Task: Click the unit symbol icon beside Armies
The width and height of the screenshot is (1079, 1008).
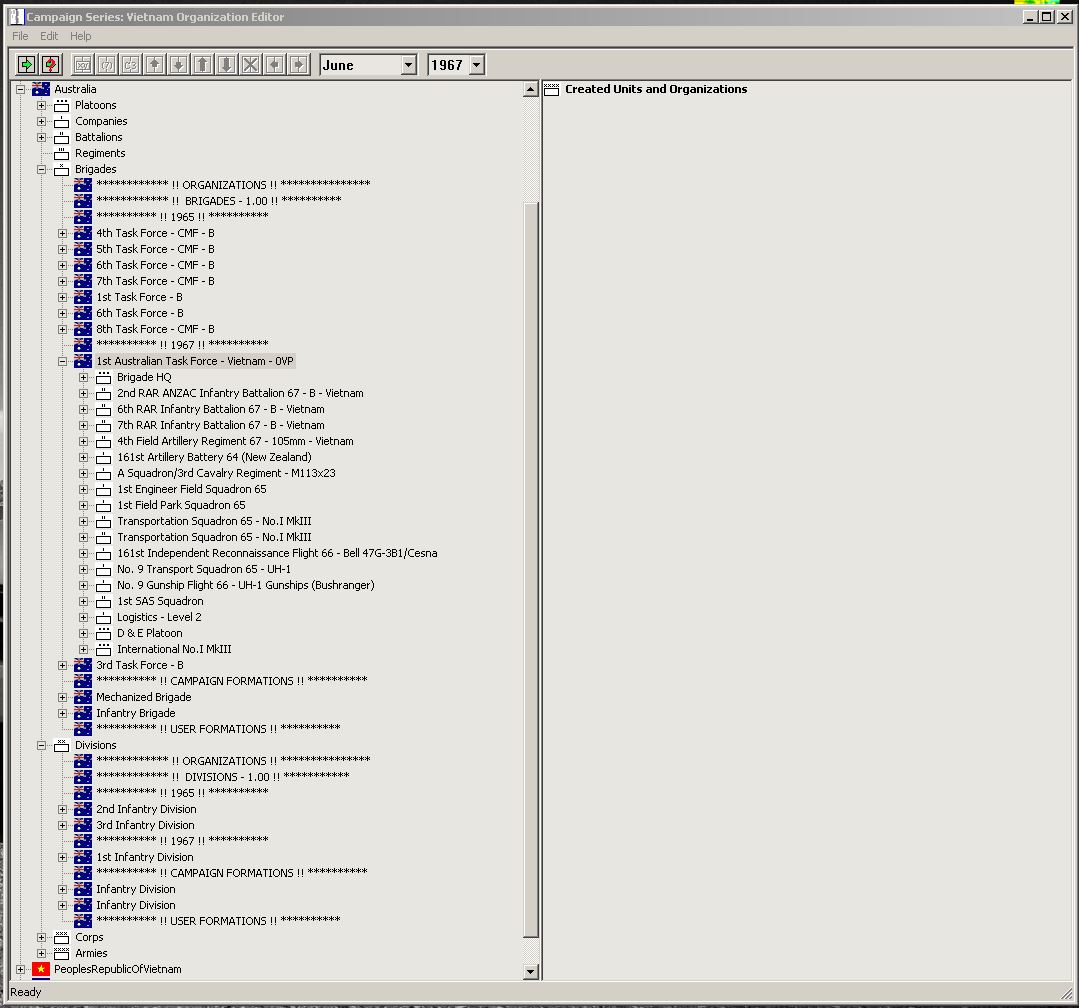Action: 61,953
